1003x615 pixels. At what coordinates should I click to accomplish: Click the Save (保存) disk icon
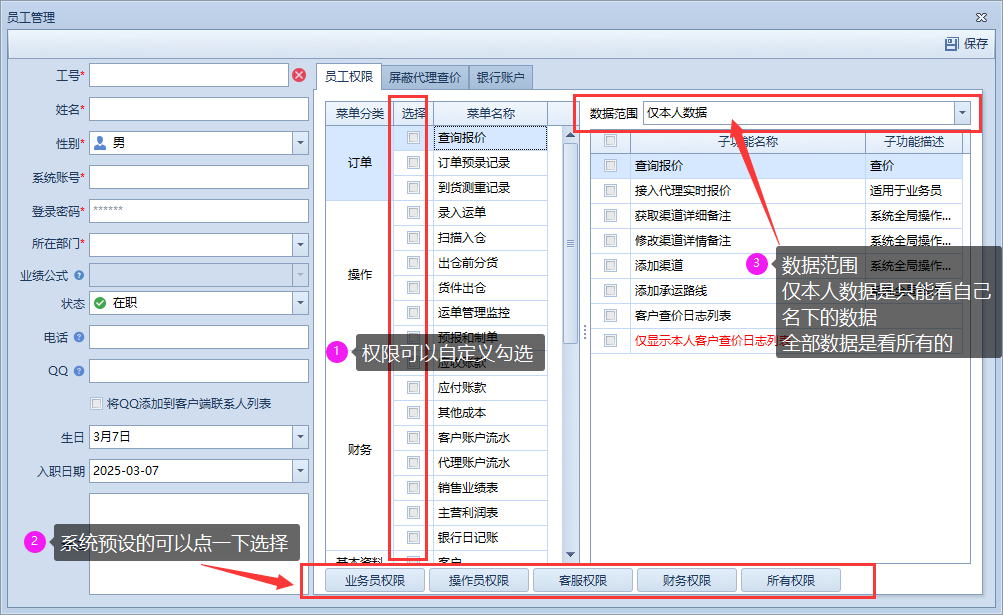(x=951, y=44)
